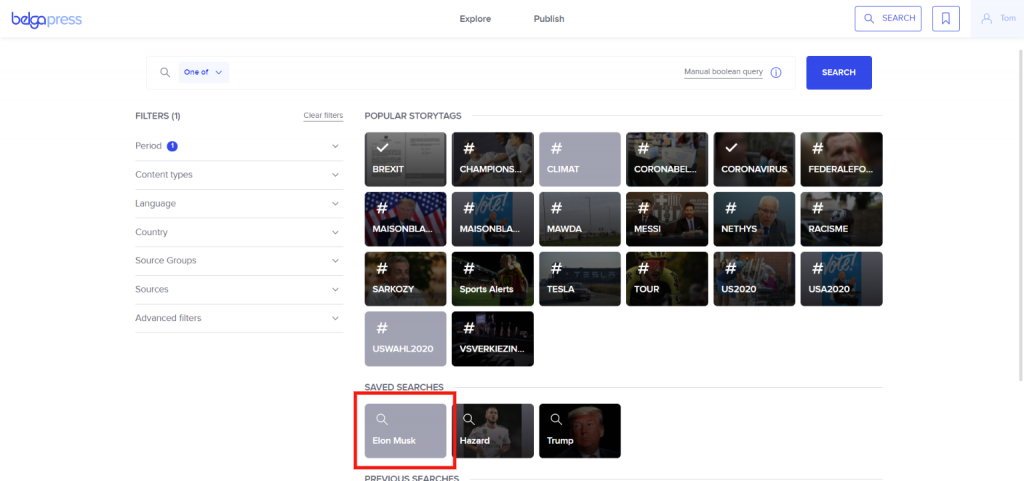
Task: Select the CHAMPIONS storytag tile
Action: (492, 159)
